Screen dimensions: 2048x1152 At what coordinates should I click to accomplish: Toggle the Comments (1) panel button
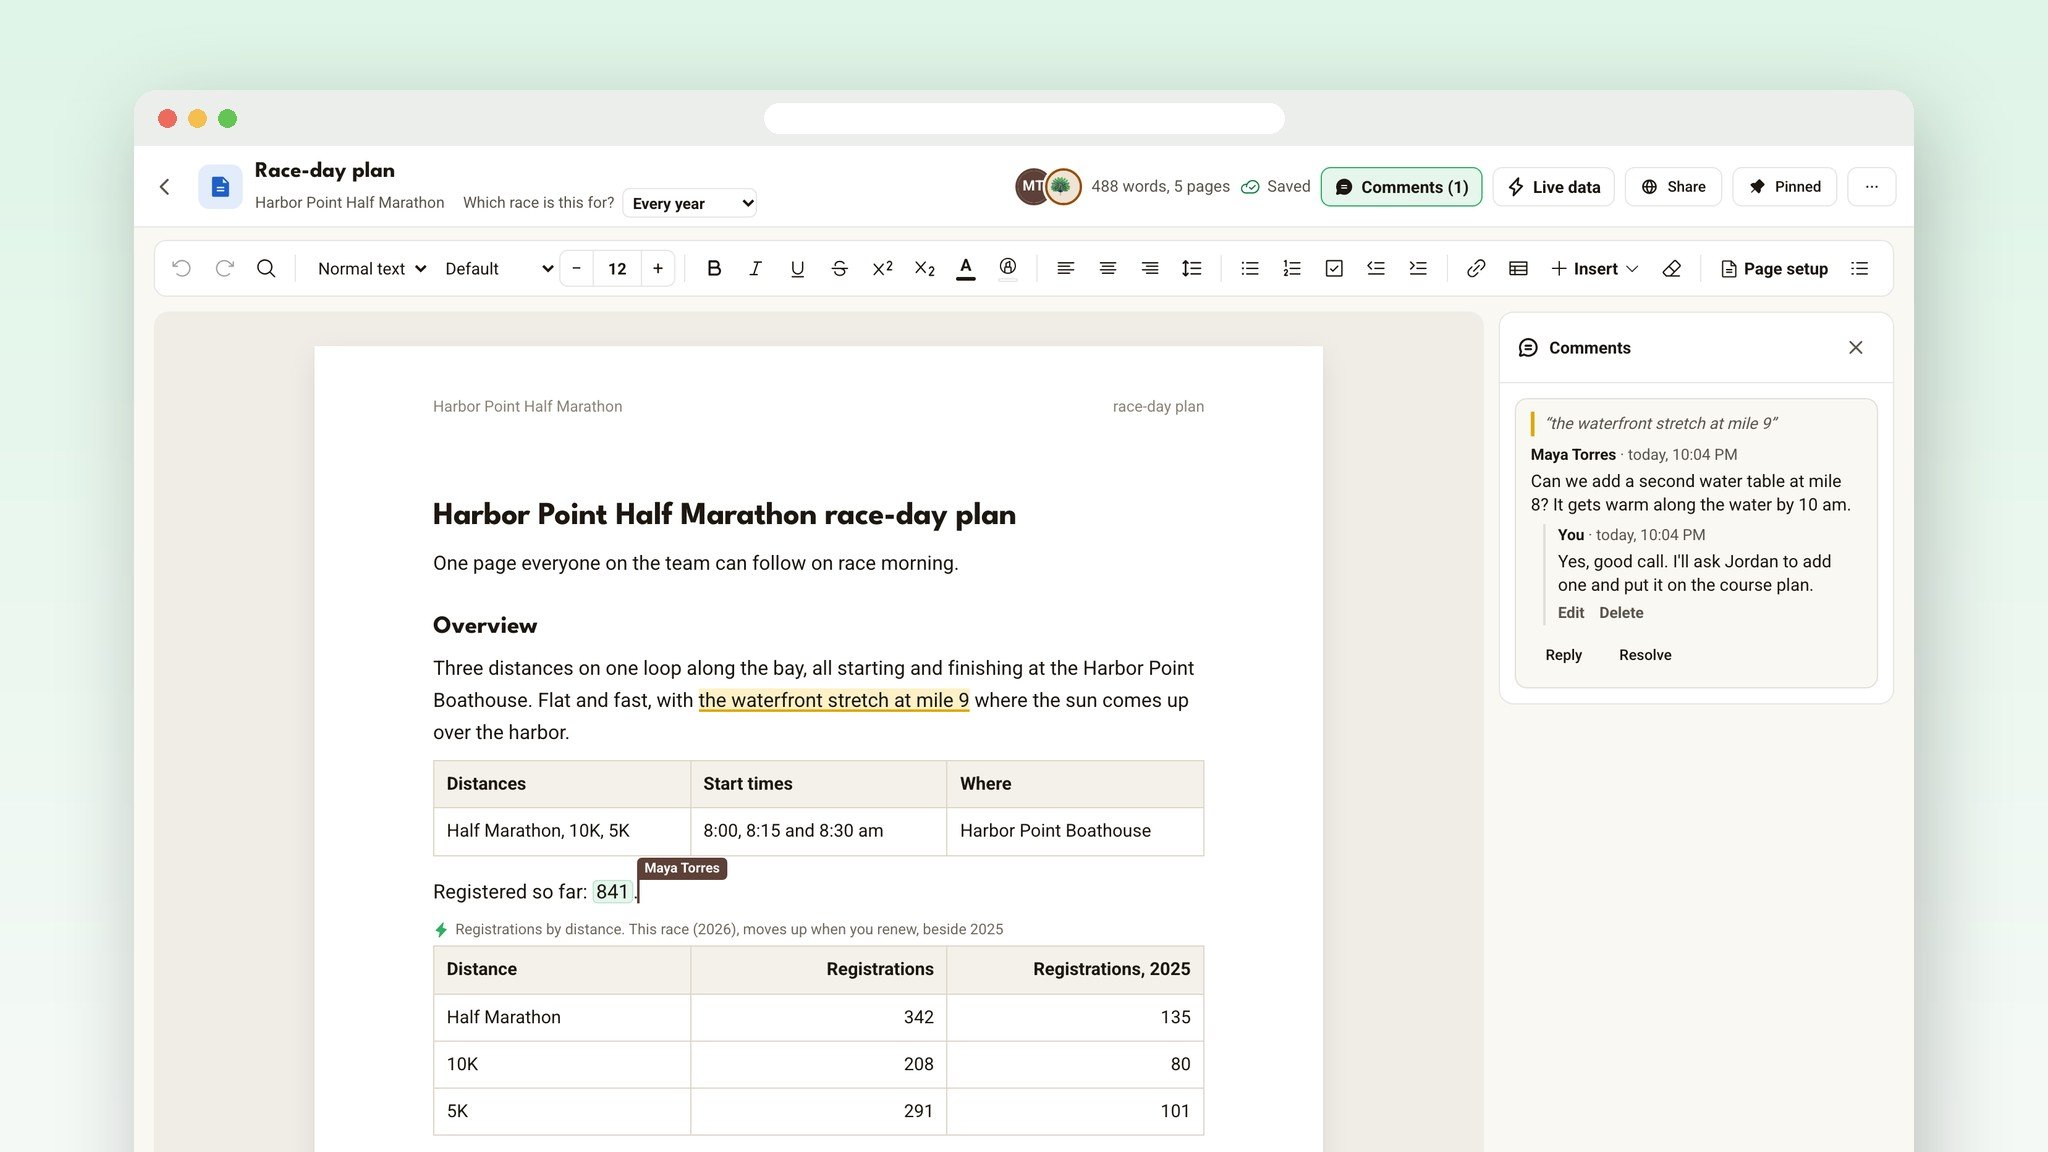(x=1401, y=187)
